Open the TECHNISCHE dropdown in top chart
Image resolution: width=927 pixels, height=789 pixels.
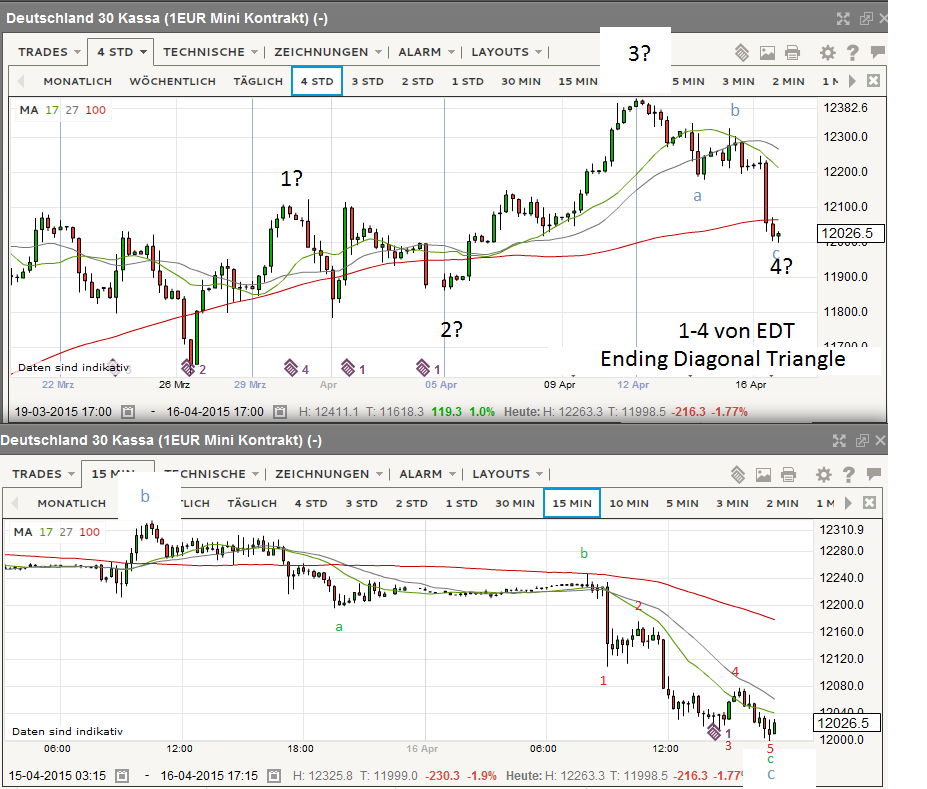click(x=210, y=52)
